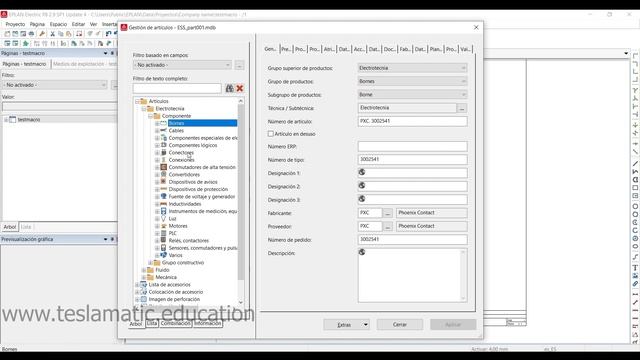Click globe translate icon in Designación 2

click(362, 186)
